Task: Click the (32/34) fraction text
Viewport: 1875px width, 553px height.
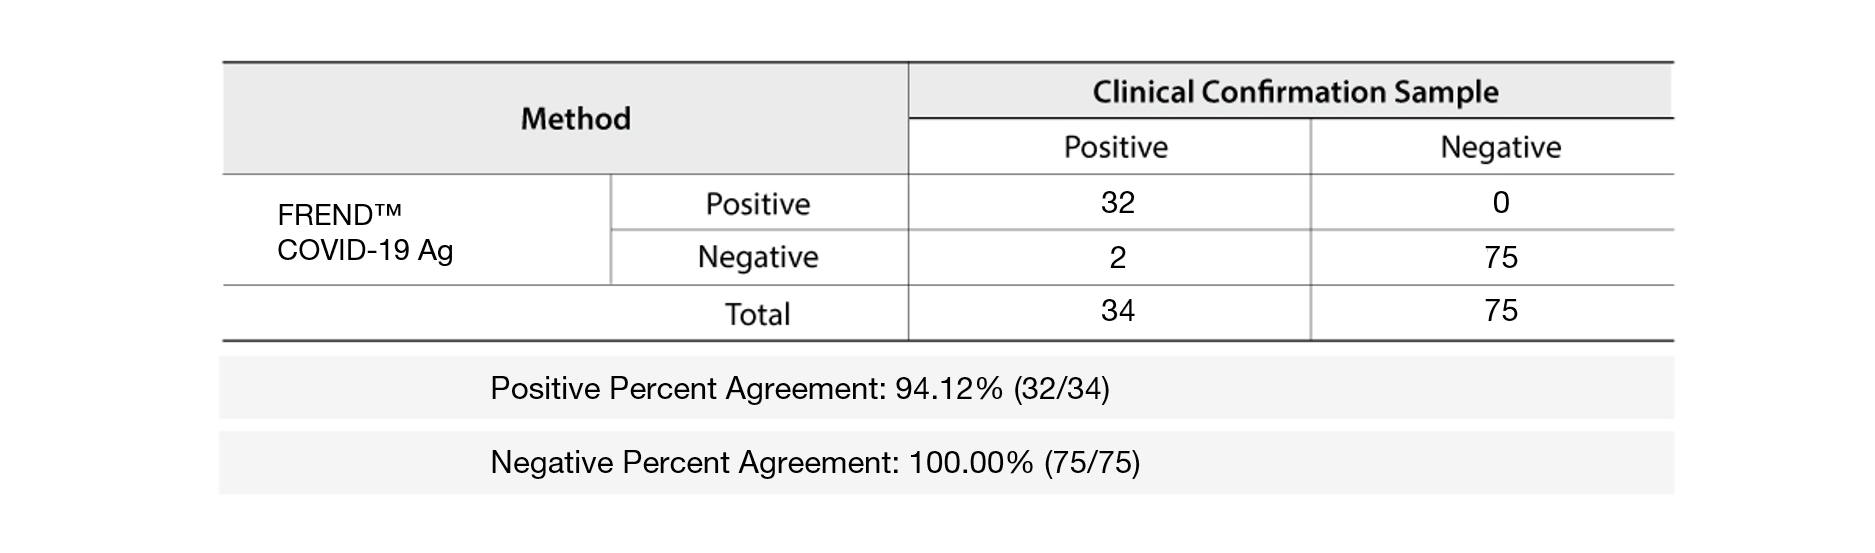Action: coord(1061,388)
